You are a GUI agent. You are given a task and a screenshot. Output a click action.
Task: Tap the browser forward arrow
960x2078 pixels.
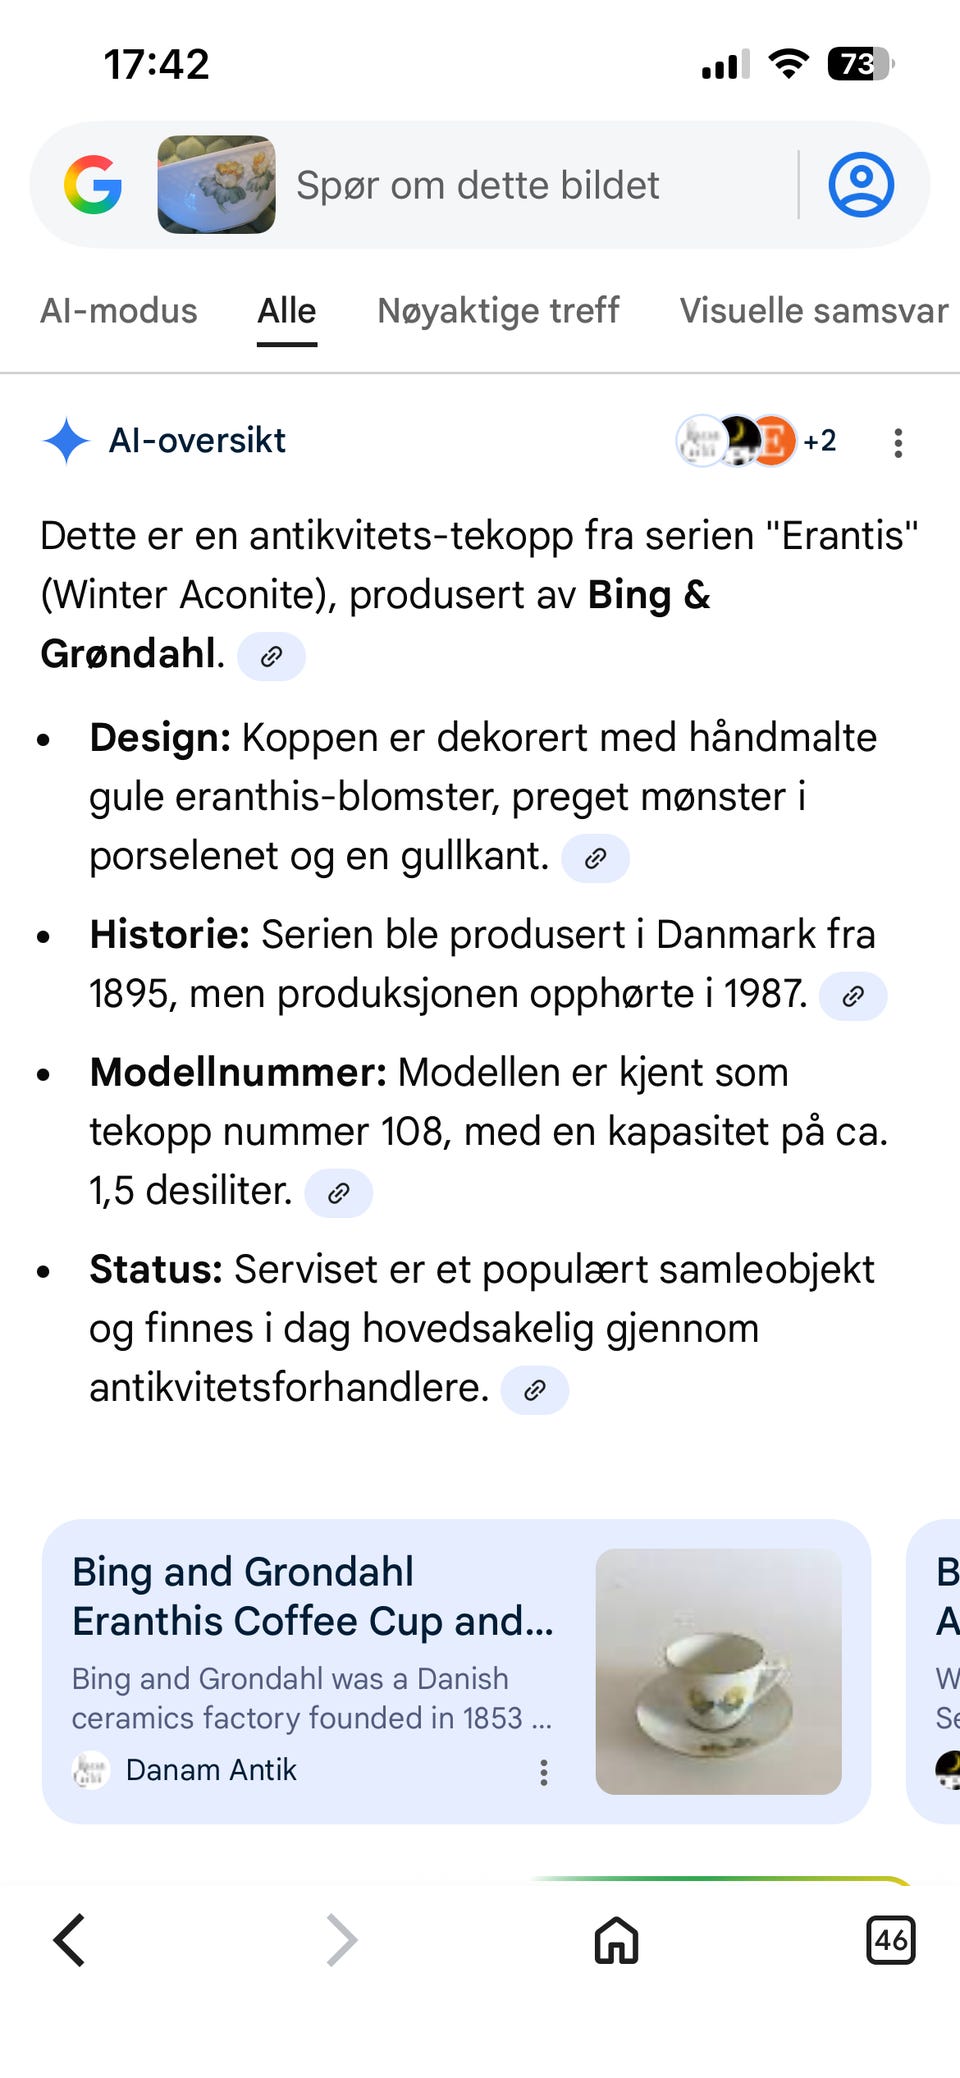[341, 1940]
